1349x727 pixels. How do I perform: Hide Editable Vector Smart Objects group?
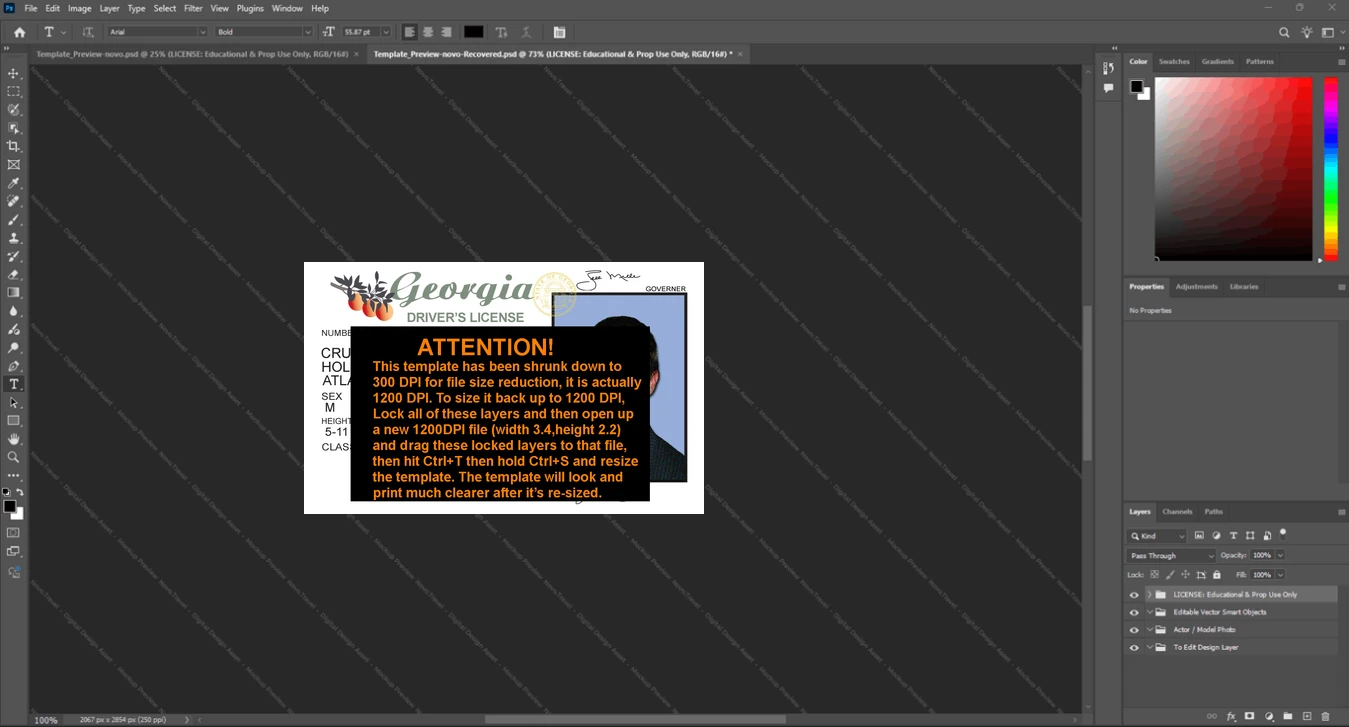pos(1134,612)
